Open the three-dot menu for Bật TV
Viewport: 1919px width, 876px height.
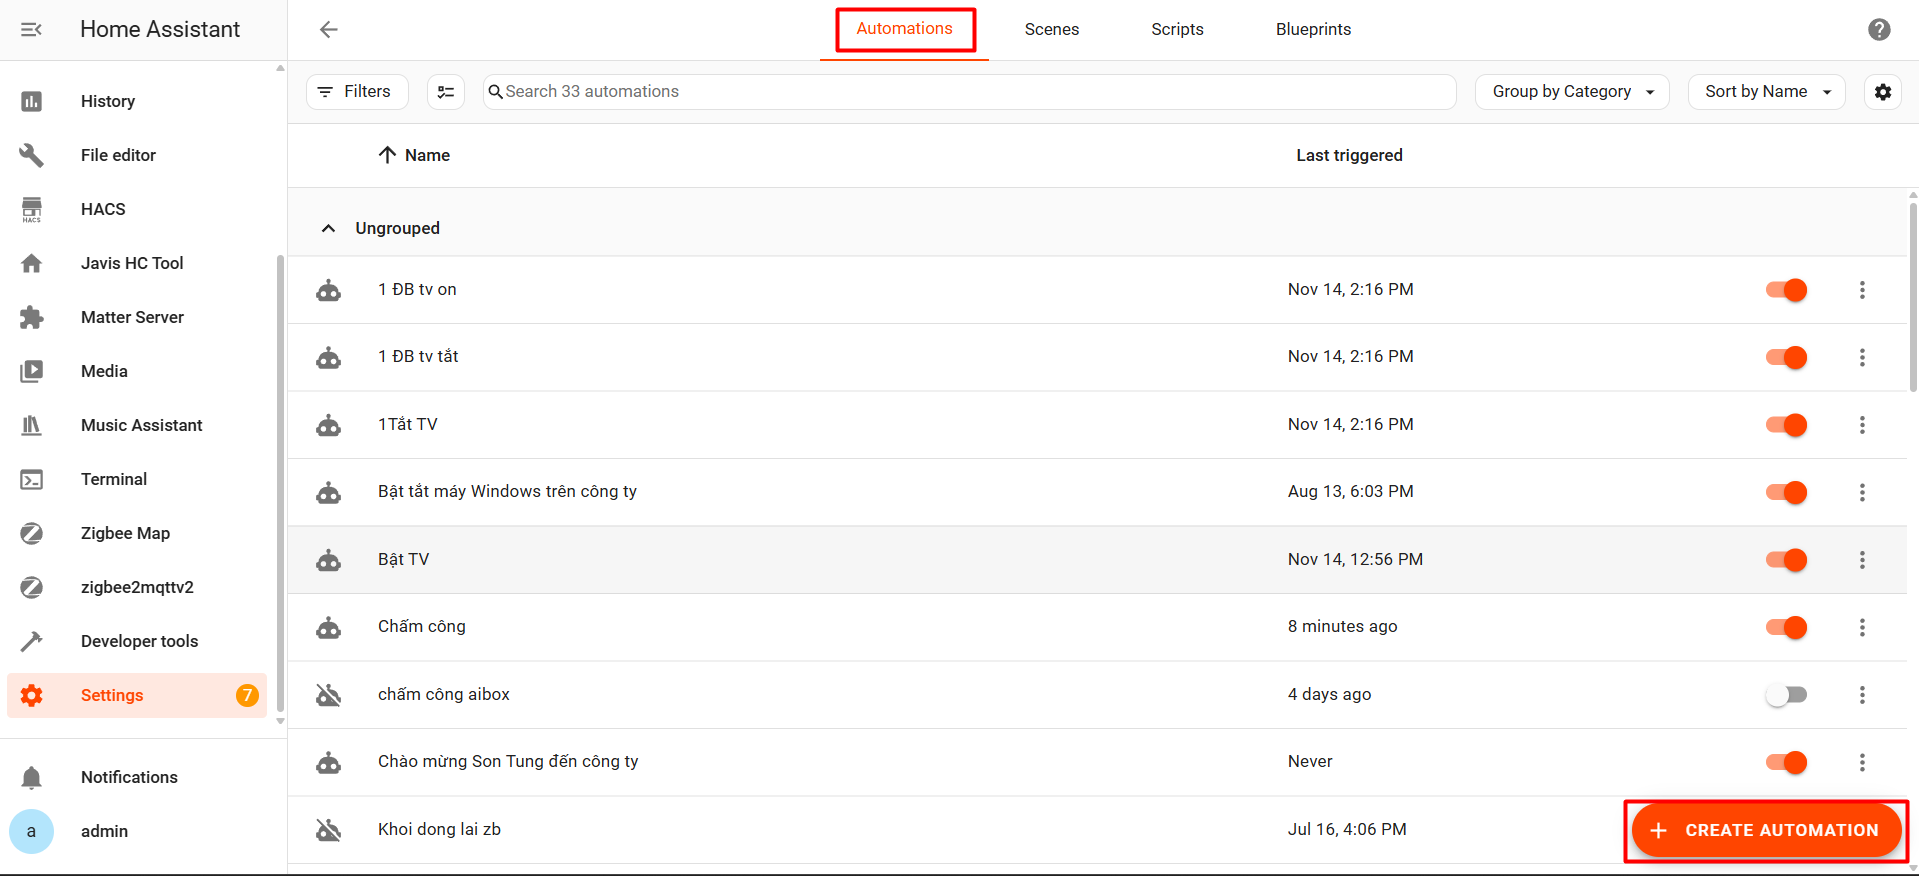[x=1861, y=560]
